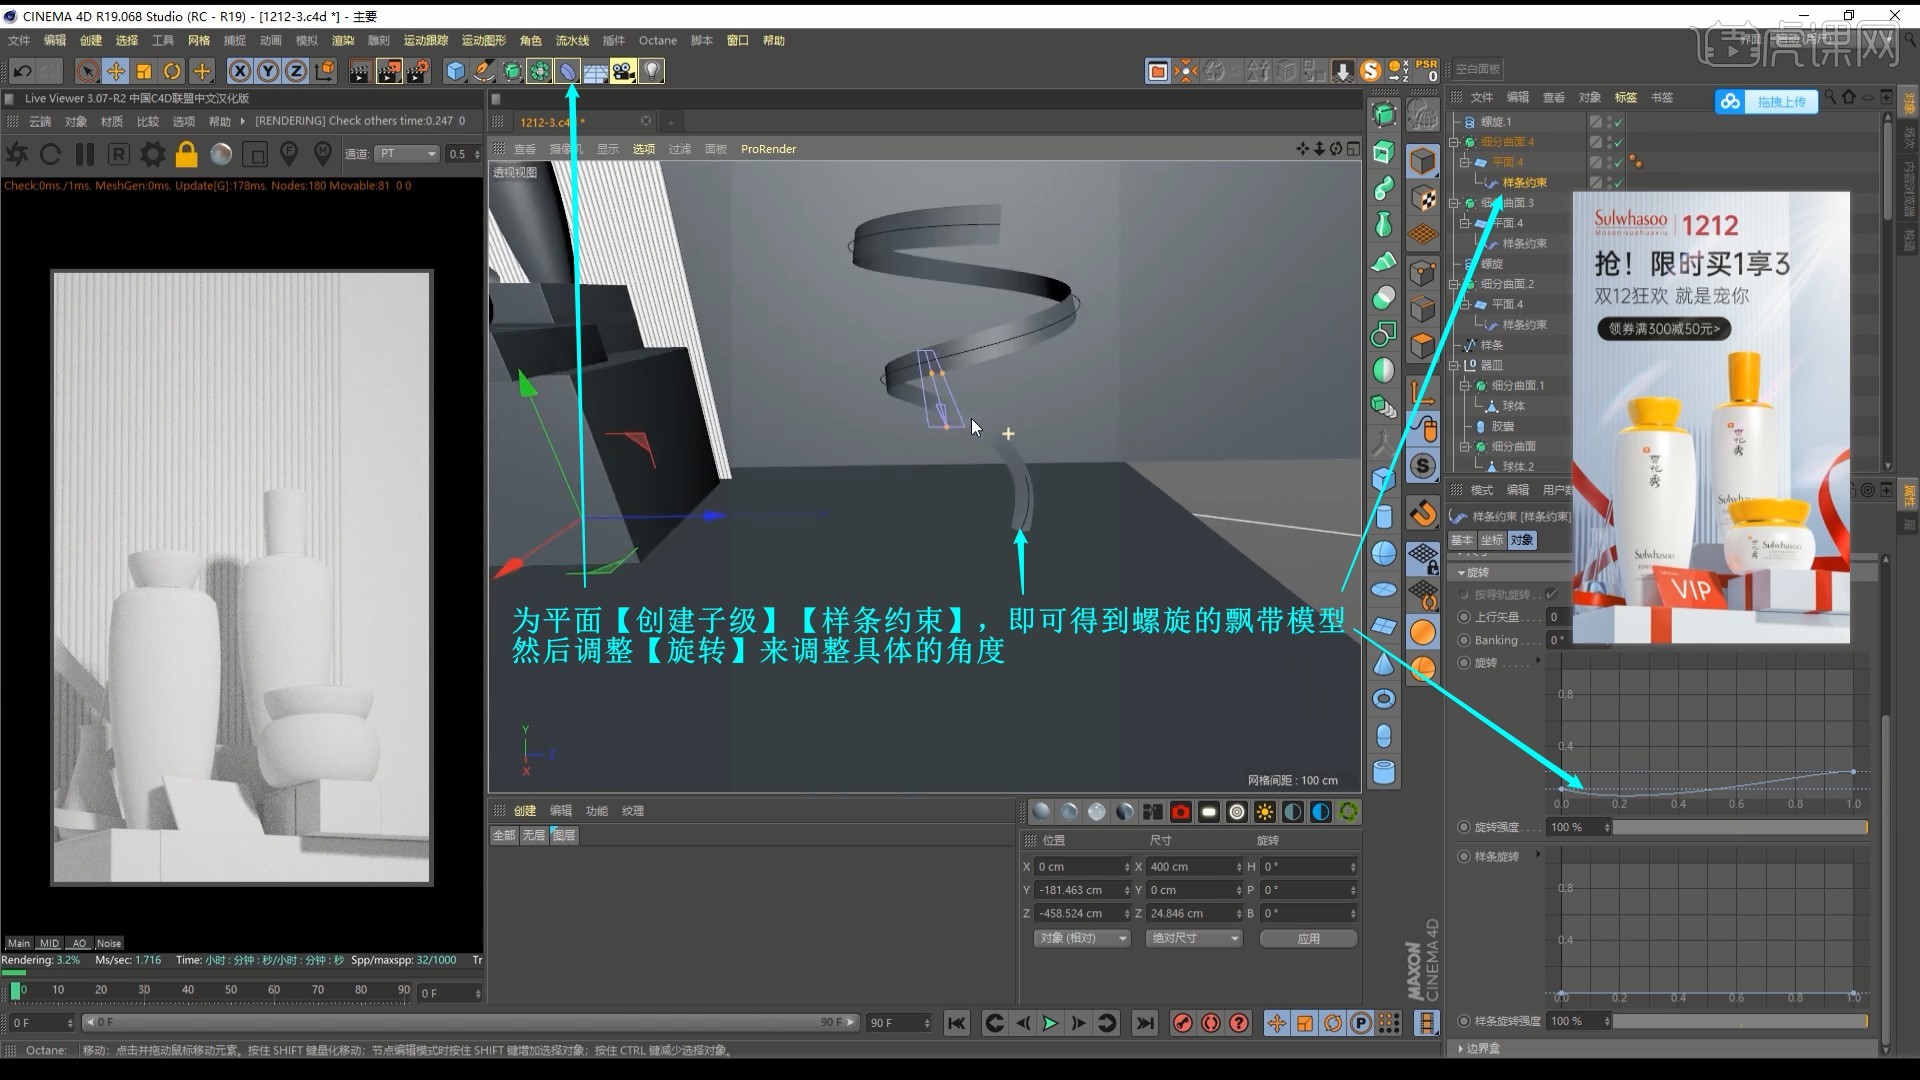The height and width of the screenshot is (1080, 1920).
Task: Add a Camera object
Action: click(x=624, y=71)
